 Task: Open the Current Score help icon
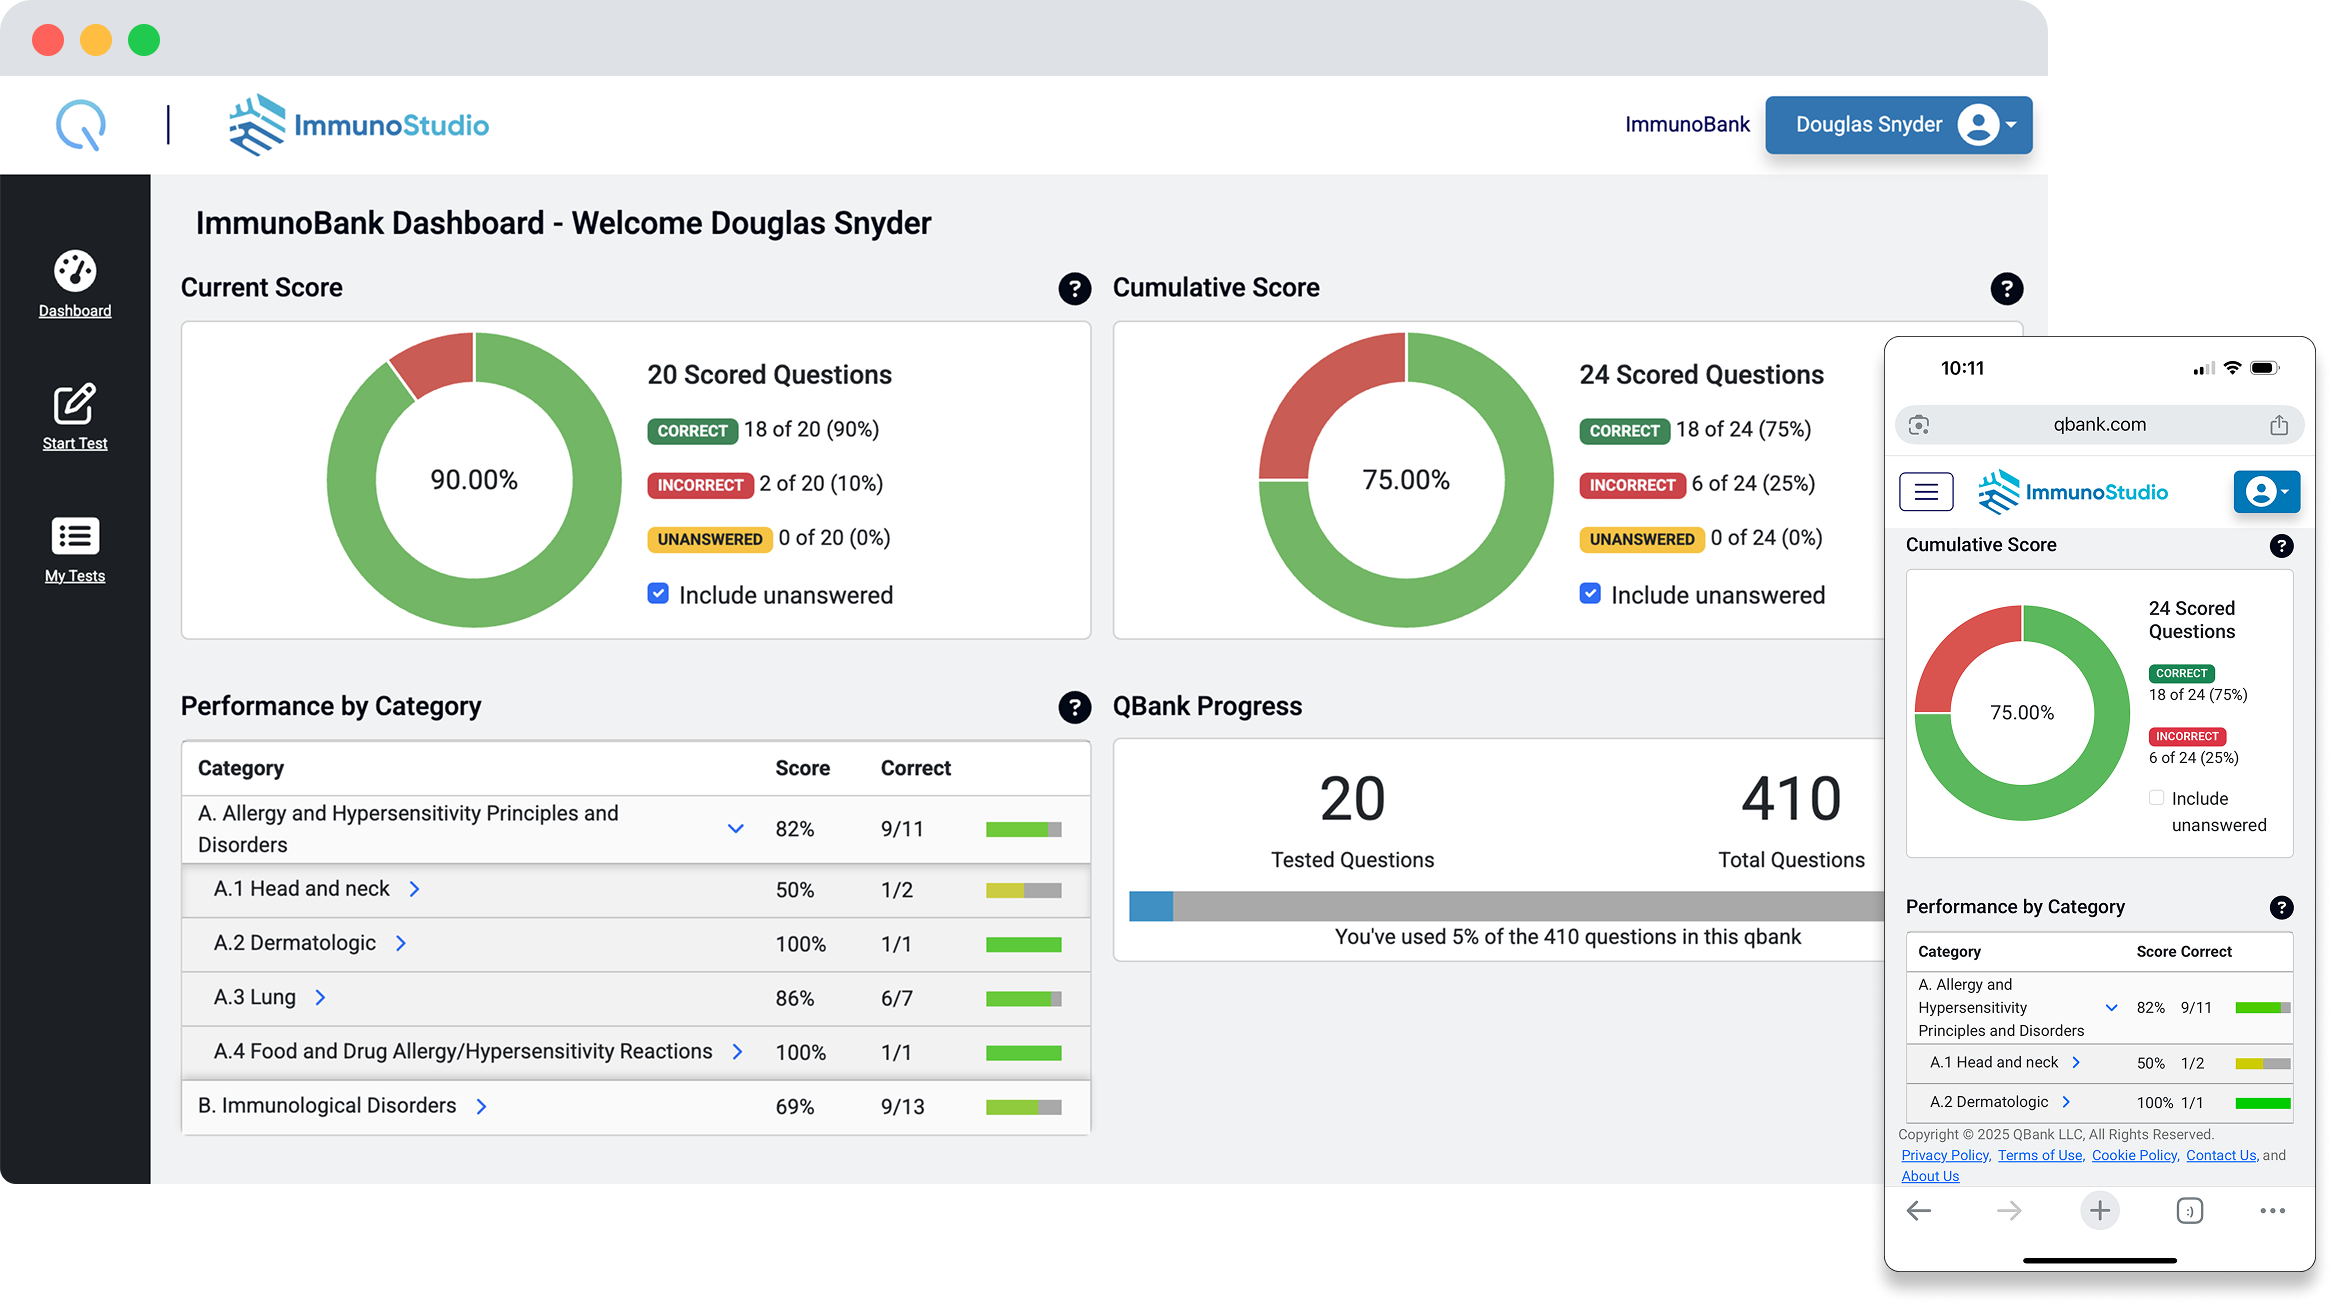click(x=1075, y=289)
